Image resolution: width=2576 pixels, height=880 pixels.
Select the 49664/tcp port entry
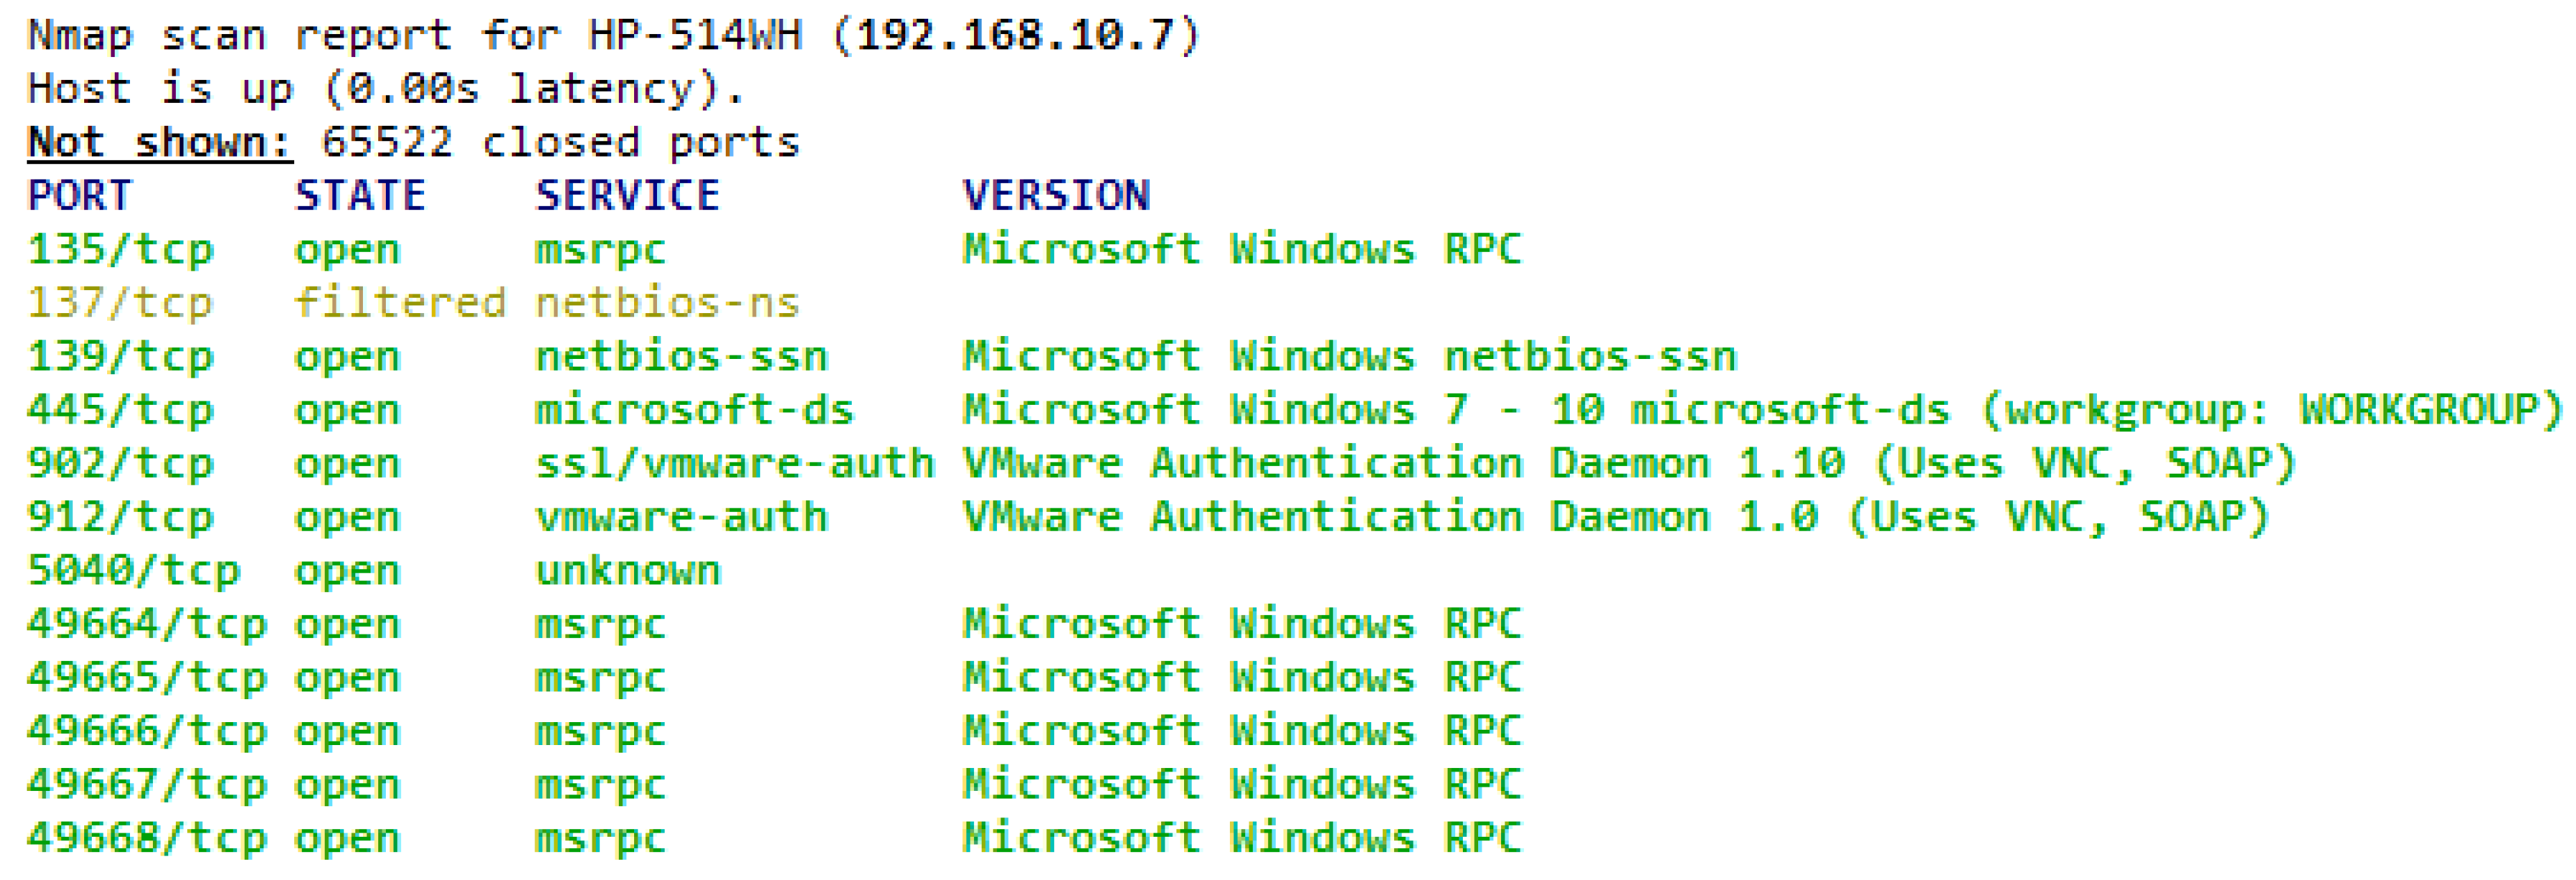[x=146, y=625]
